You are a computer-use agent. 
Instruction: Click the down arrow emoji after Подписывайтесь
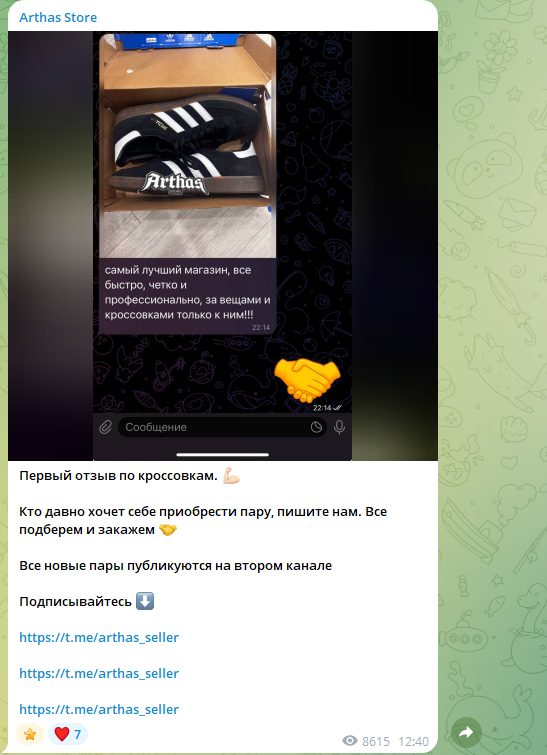point(145,601)
